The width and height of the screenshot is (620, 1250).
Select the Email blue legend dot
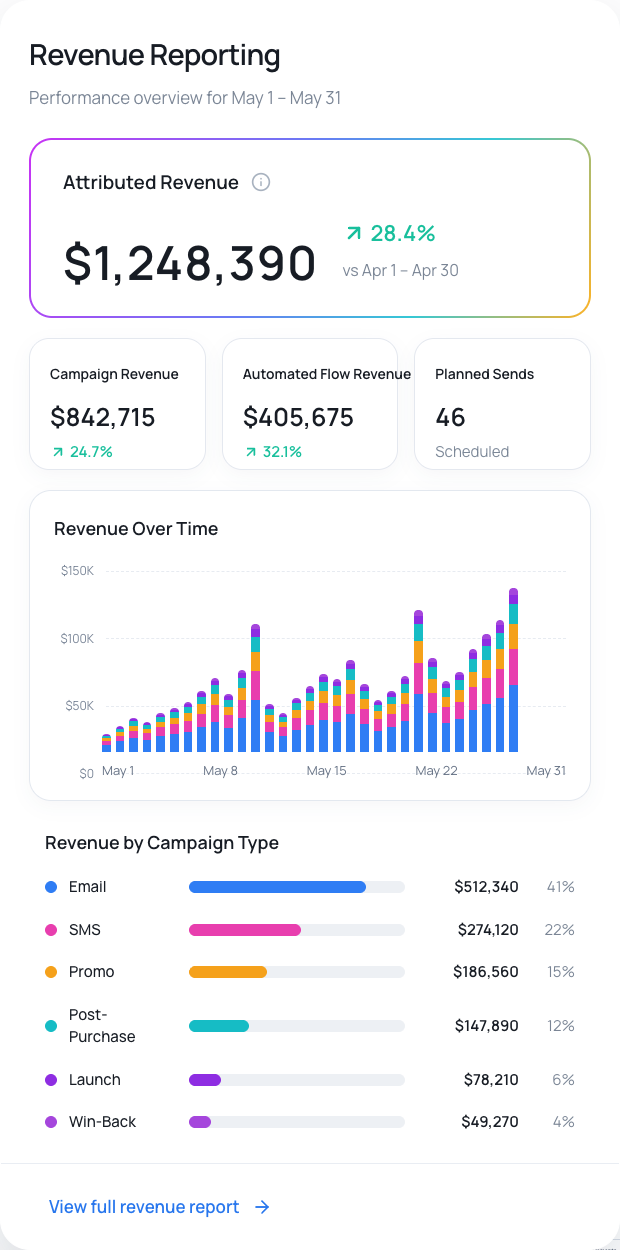pyautogui.click(x=51, y=887)
